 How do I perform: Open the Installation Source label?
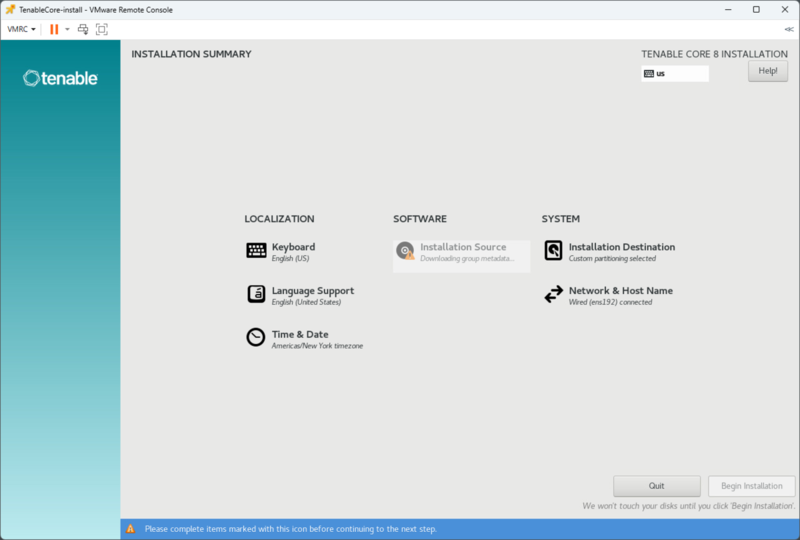click(463, 247)
